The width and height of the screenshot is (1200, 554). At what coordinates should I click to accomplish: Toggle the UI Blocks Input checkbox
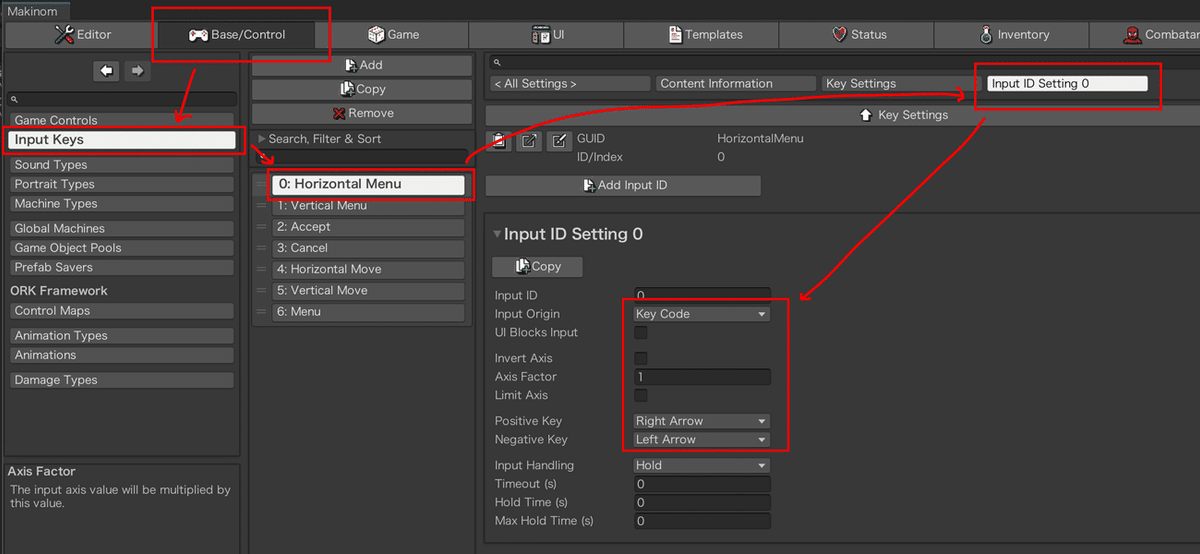point(641,332)
